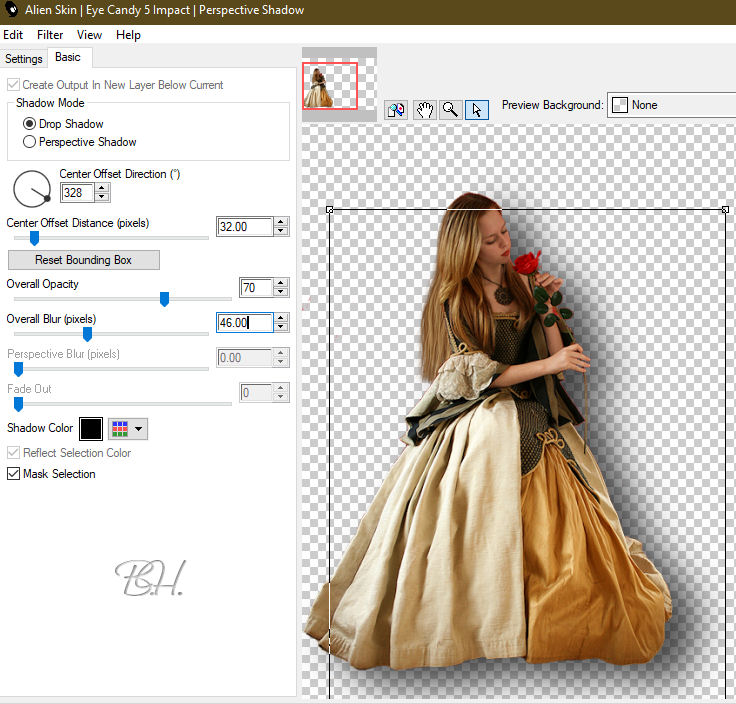Click the top-left bounding box handle
Viewport: 736px width, 704px height.
tap(330, 209)
